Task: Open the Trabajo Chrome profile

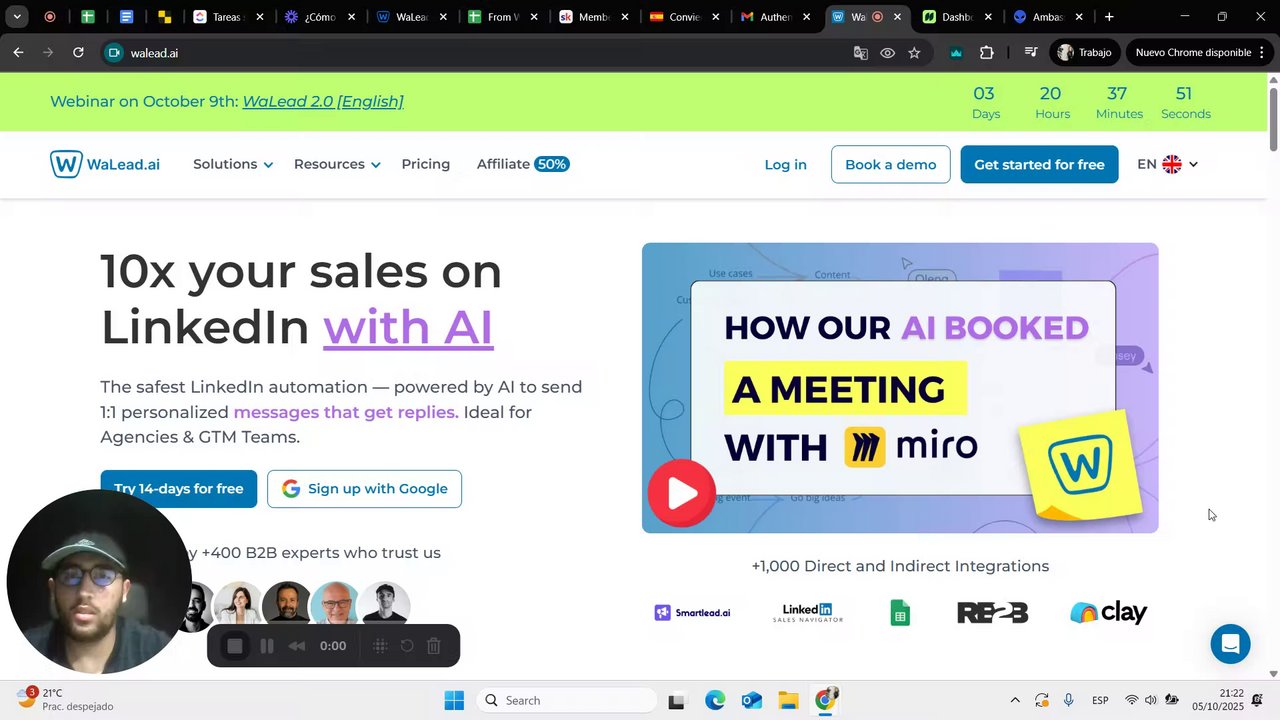Action: (1085, 53)
